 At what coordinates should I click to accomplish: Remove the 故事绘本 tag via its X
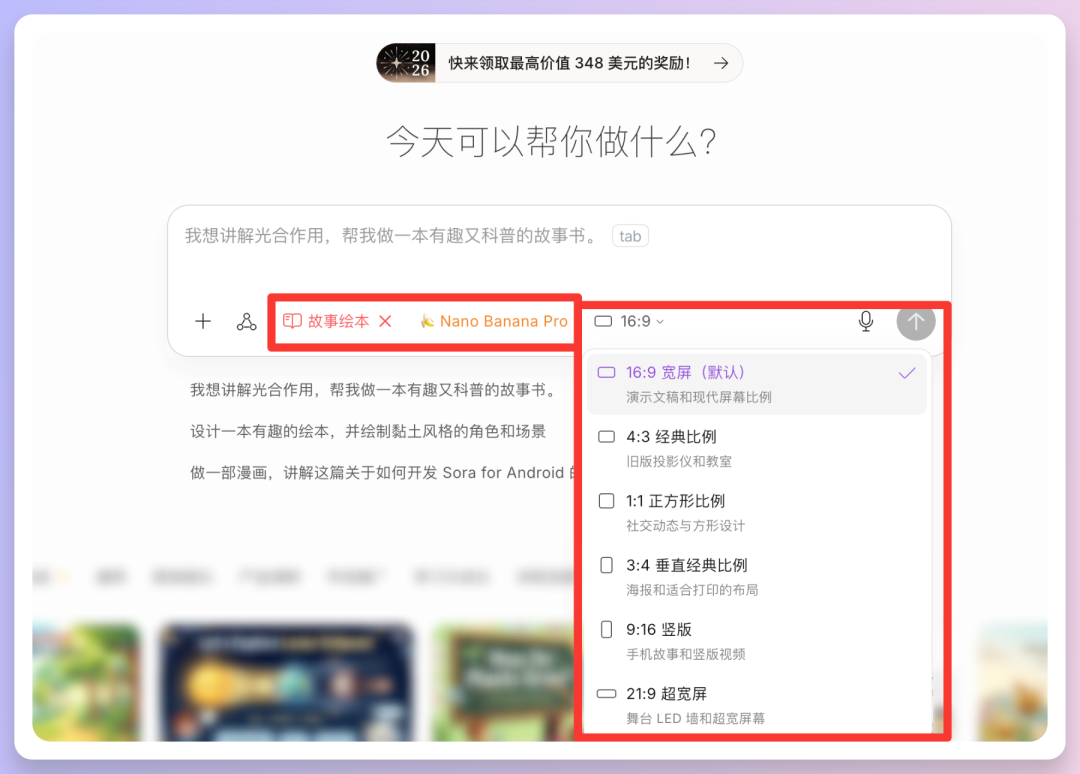point(387,321)
